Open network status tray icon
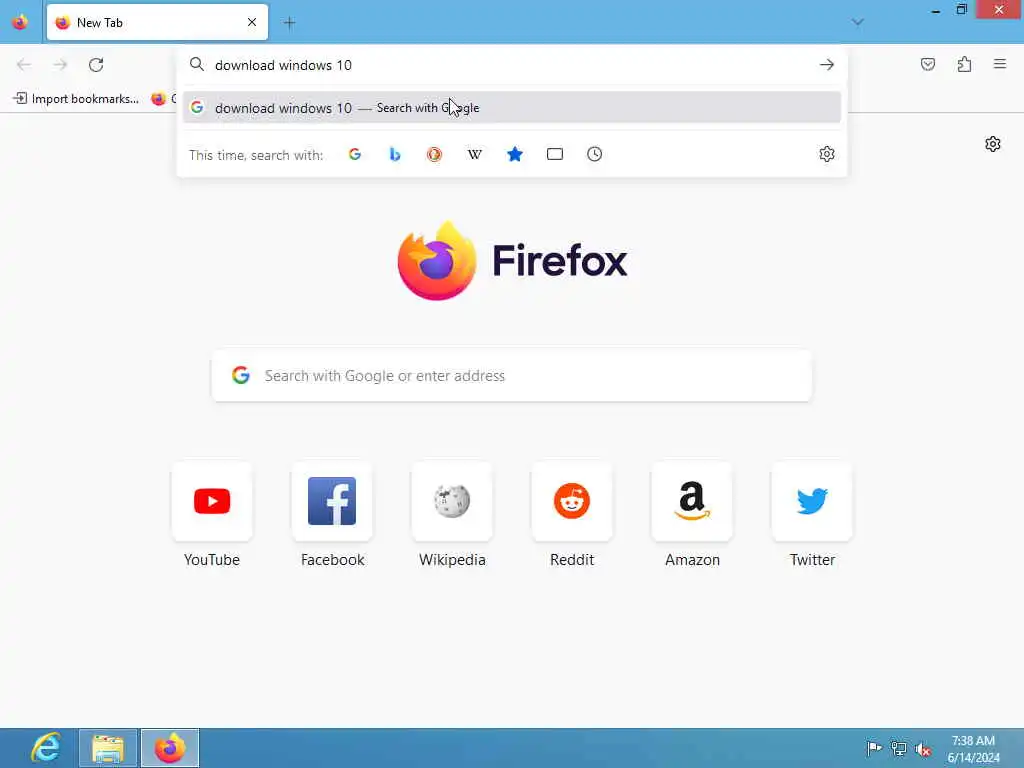 coord(899,748)
